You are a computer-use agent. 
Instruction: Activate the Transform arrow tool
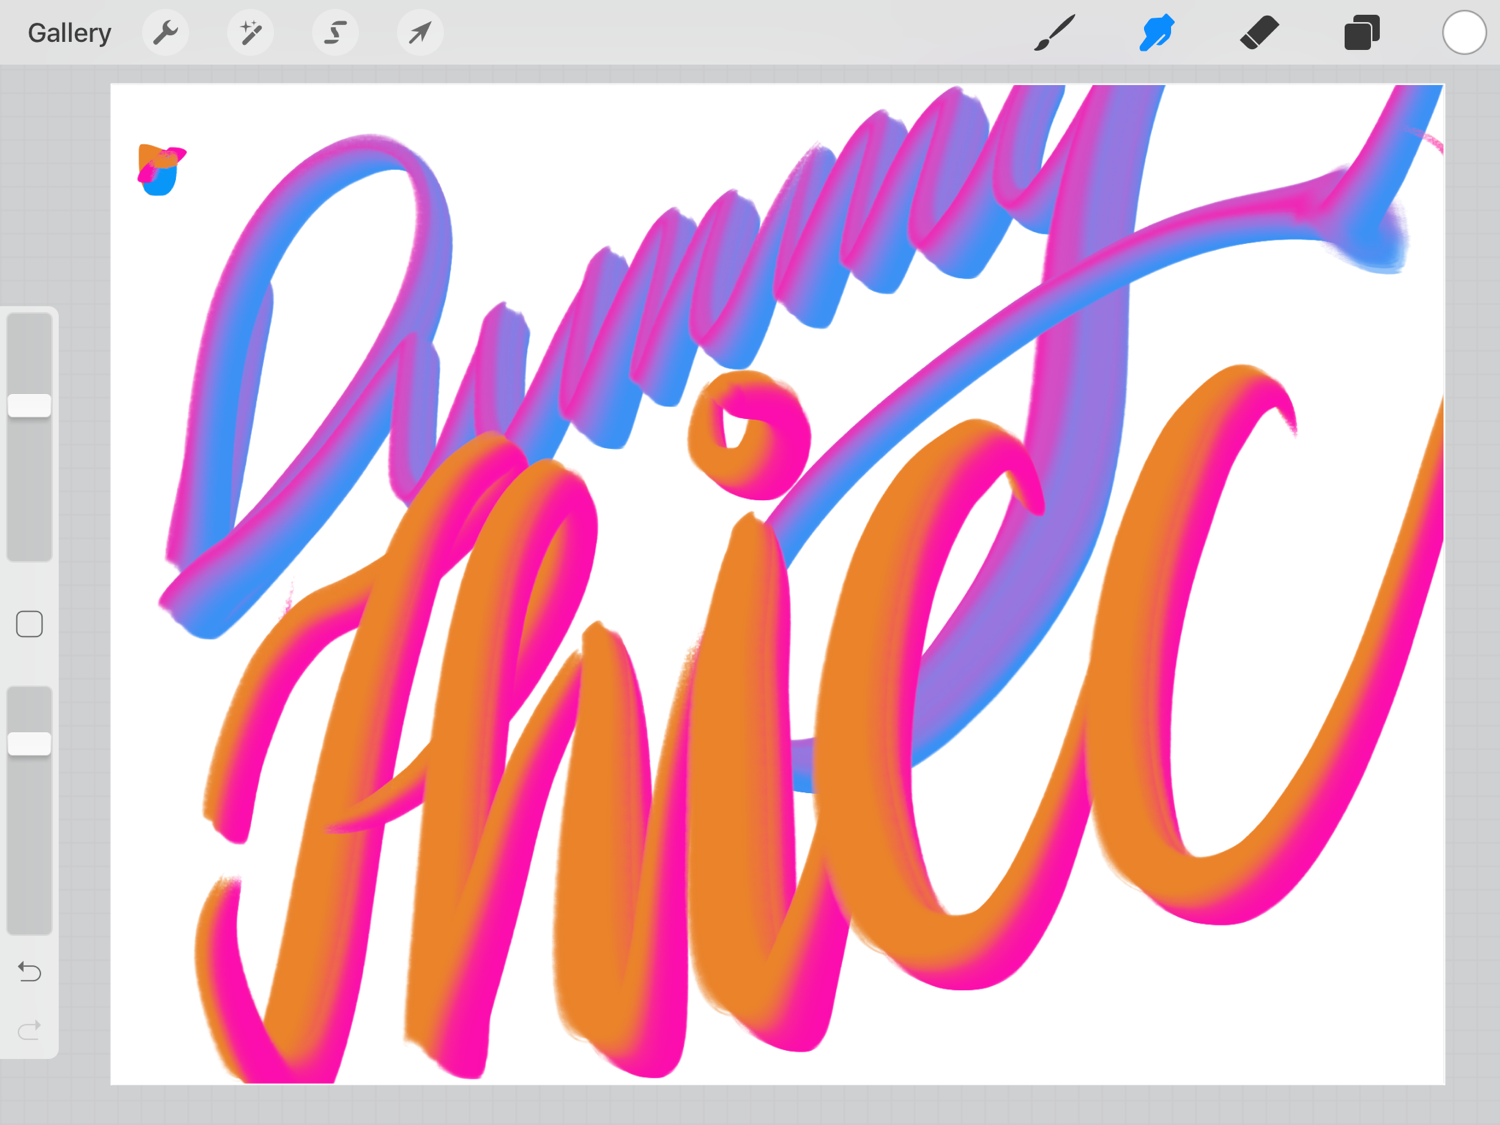coord(420,33)
